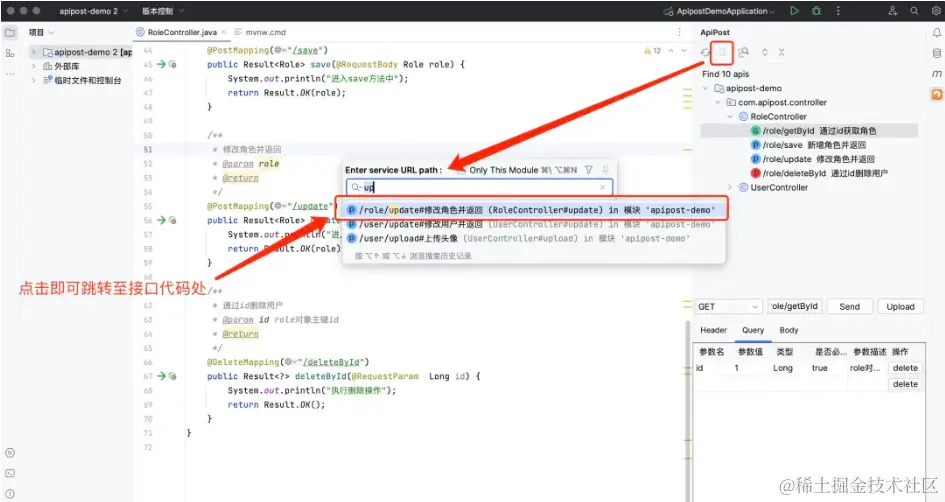The width and height of the screenshot is (945, 502).
Task: Collapse all nodes in ApiPost tree
Action: (x=781, y=52)
